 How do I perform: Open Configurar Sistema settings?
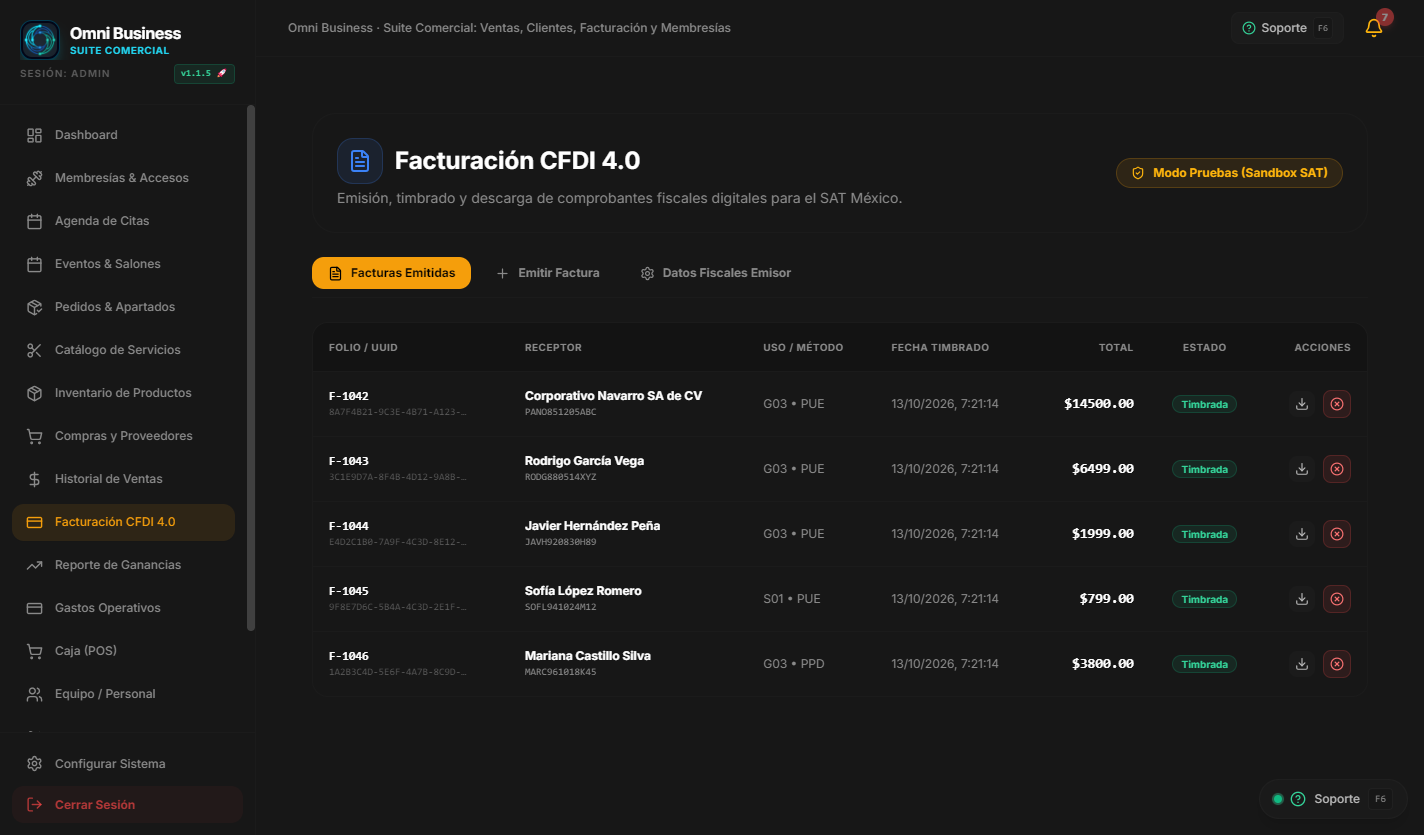(127, 764)
